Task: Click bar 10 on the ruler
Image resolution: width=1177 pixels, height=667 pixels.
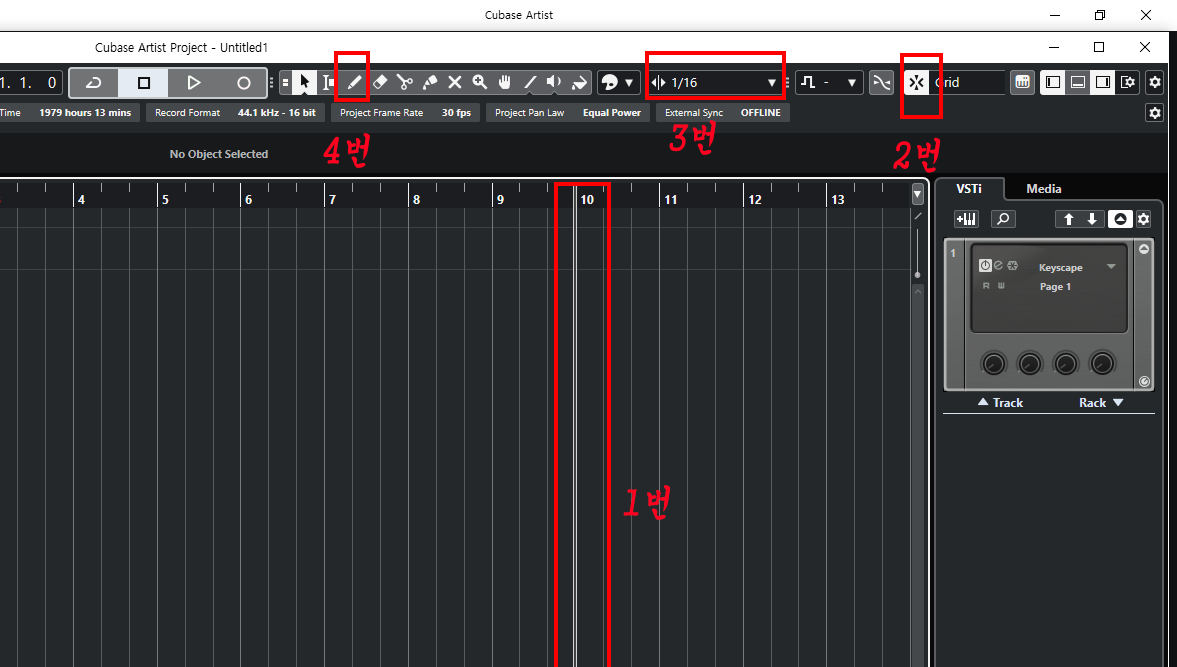Action: 587,200
